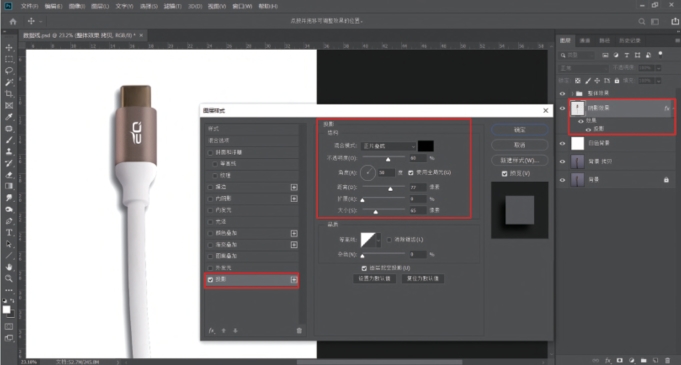Click the Home icon in the options bar
The image size is (681, 365).
pyautogui.click(x=13, y=21)
